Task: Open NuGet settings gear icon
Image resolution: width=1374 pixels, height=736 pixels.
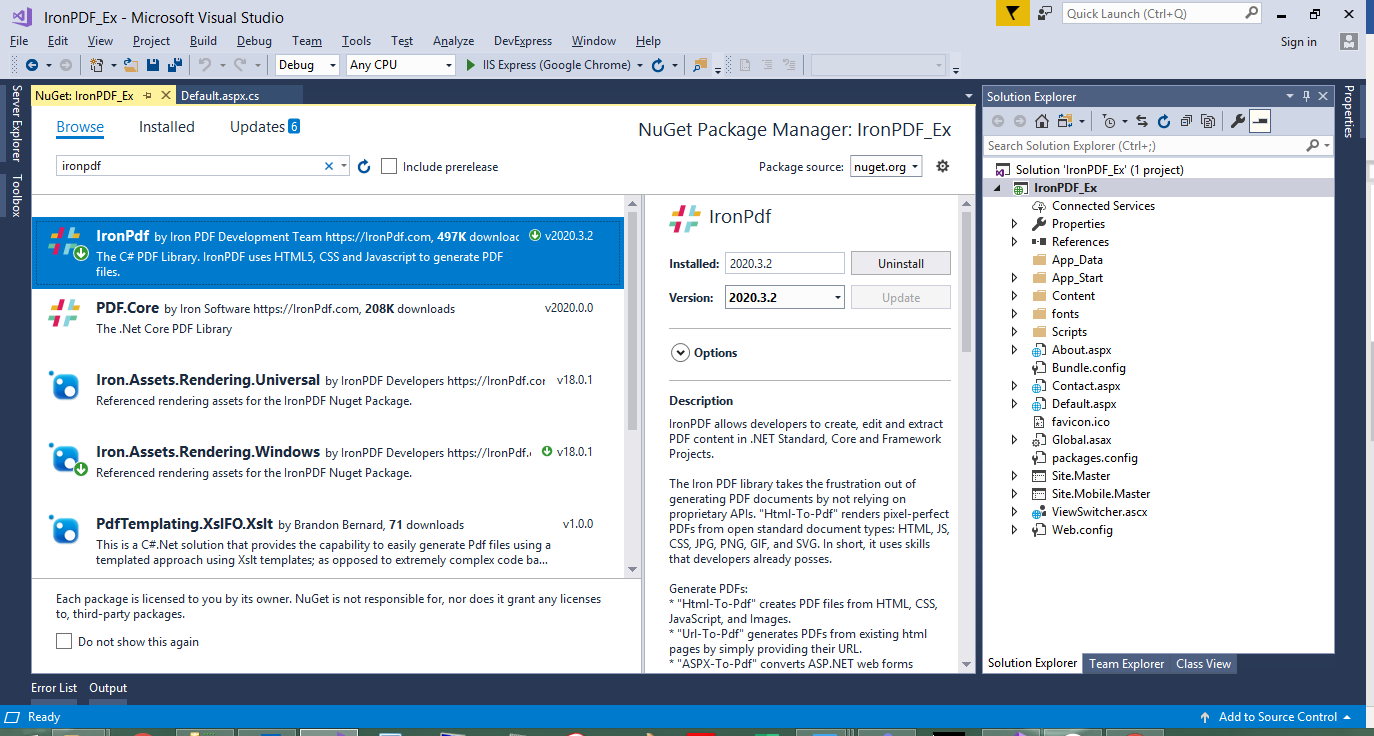Action: click(x=942, y=166)
